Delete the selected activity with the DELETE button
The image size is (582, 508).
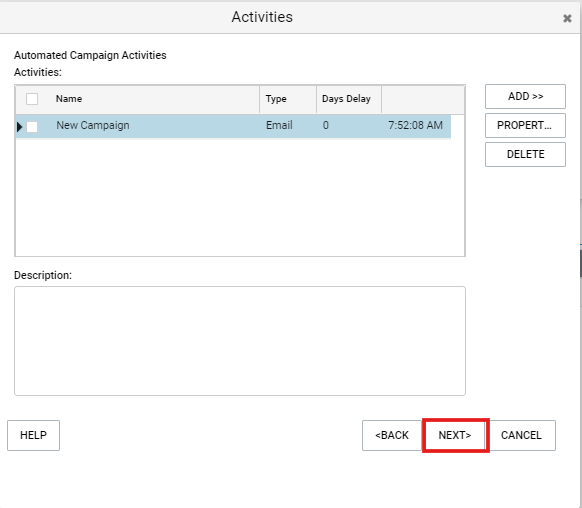(x=525, y=154)
